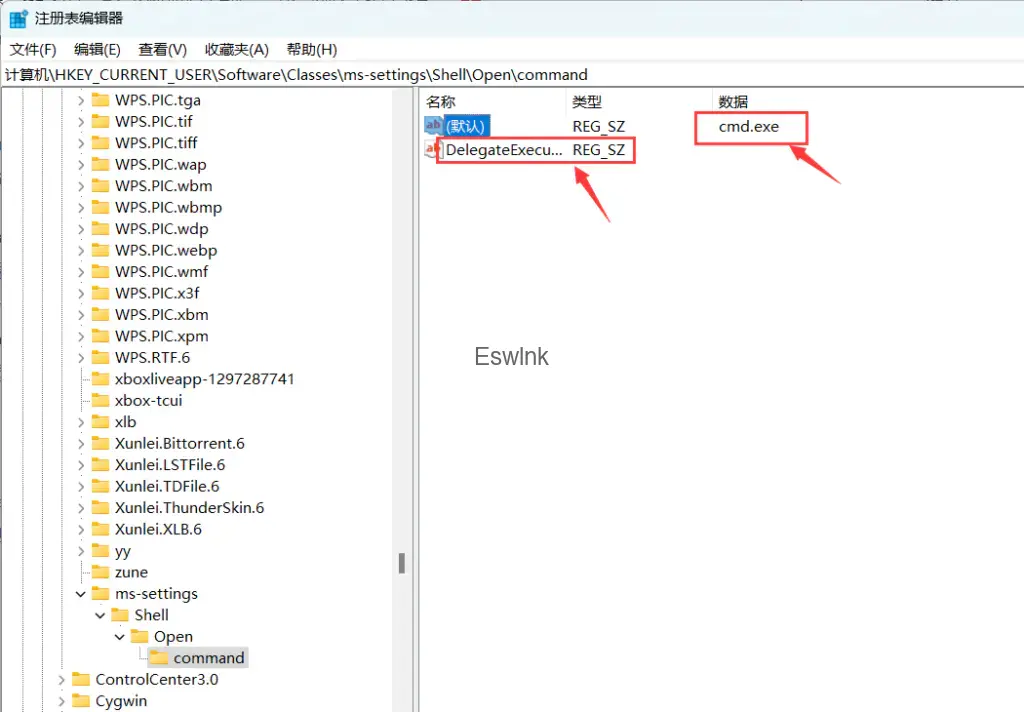Click the ms-settings folder icon

100,594
